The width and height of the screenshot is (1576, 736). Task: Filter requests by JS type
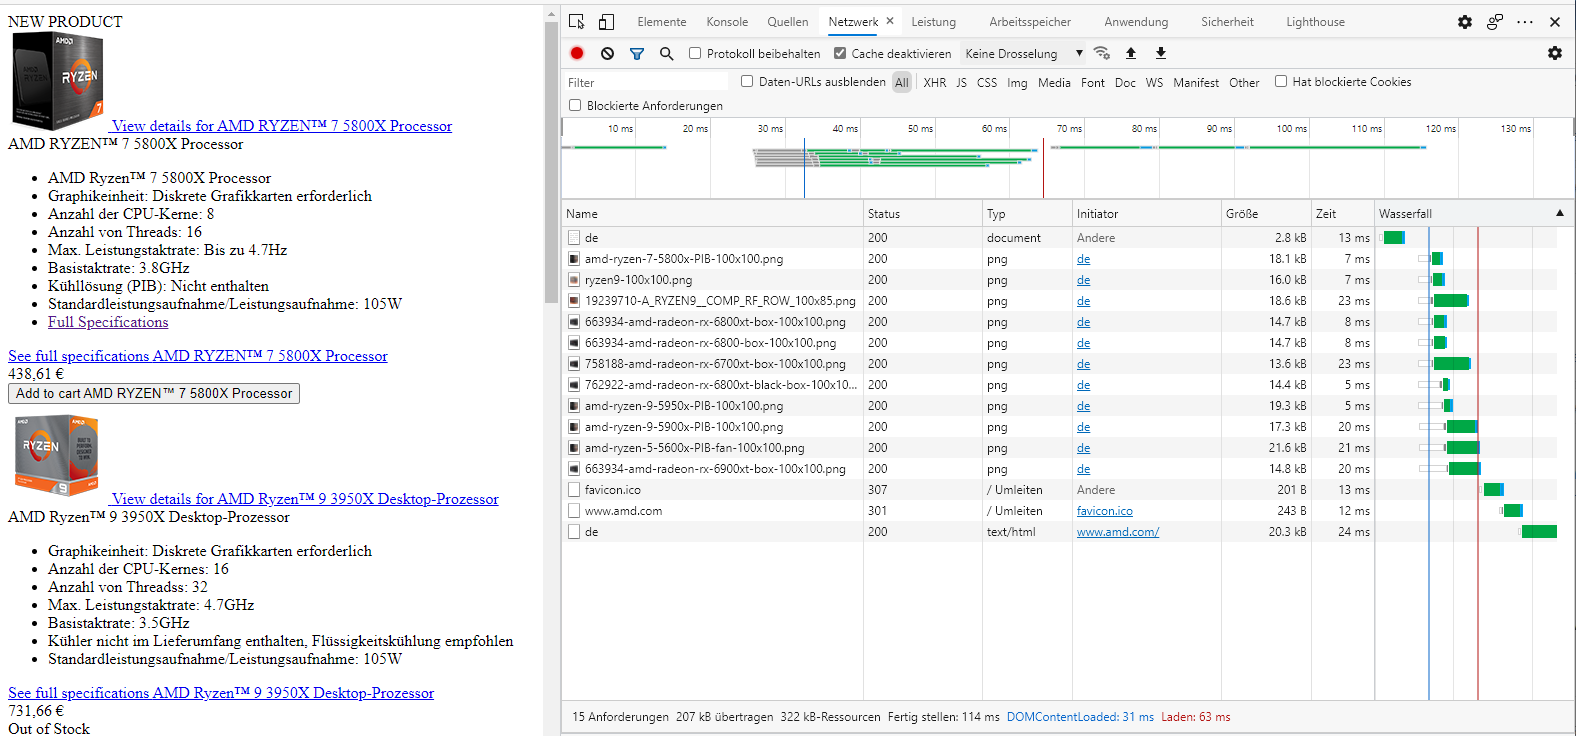tap(961, 82)
